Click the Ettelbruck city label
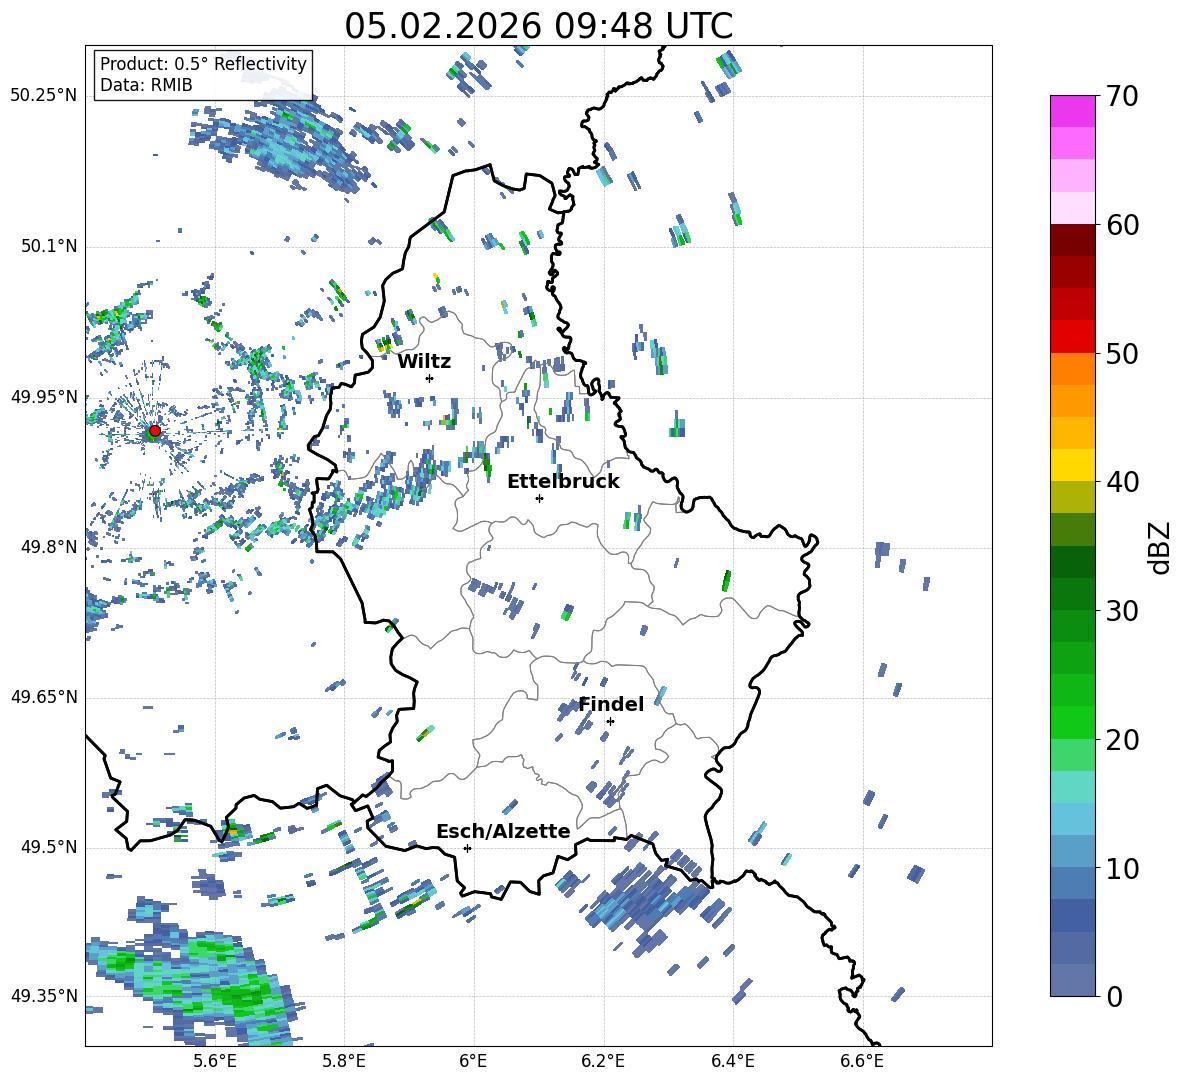The height and width of the screenshot is (1081, 1184). click(563, 482)
